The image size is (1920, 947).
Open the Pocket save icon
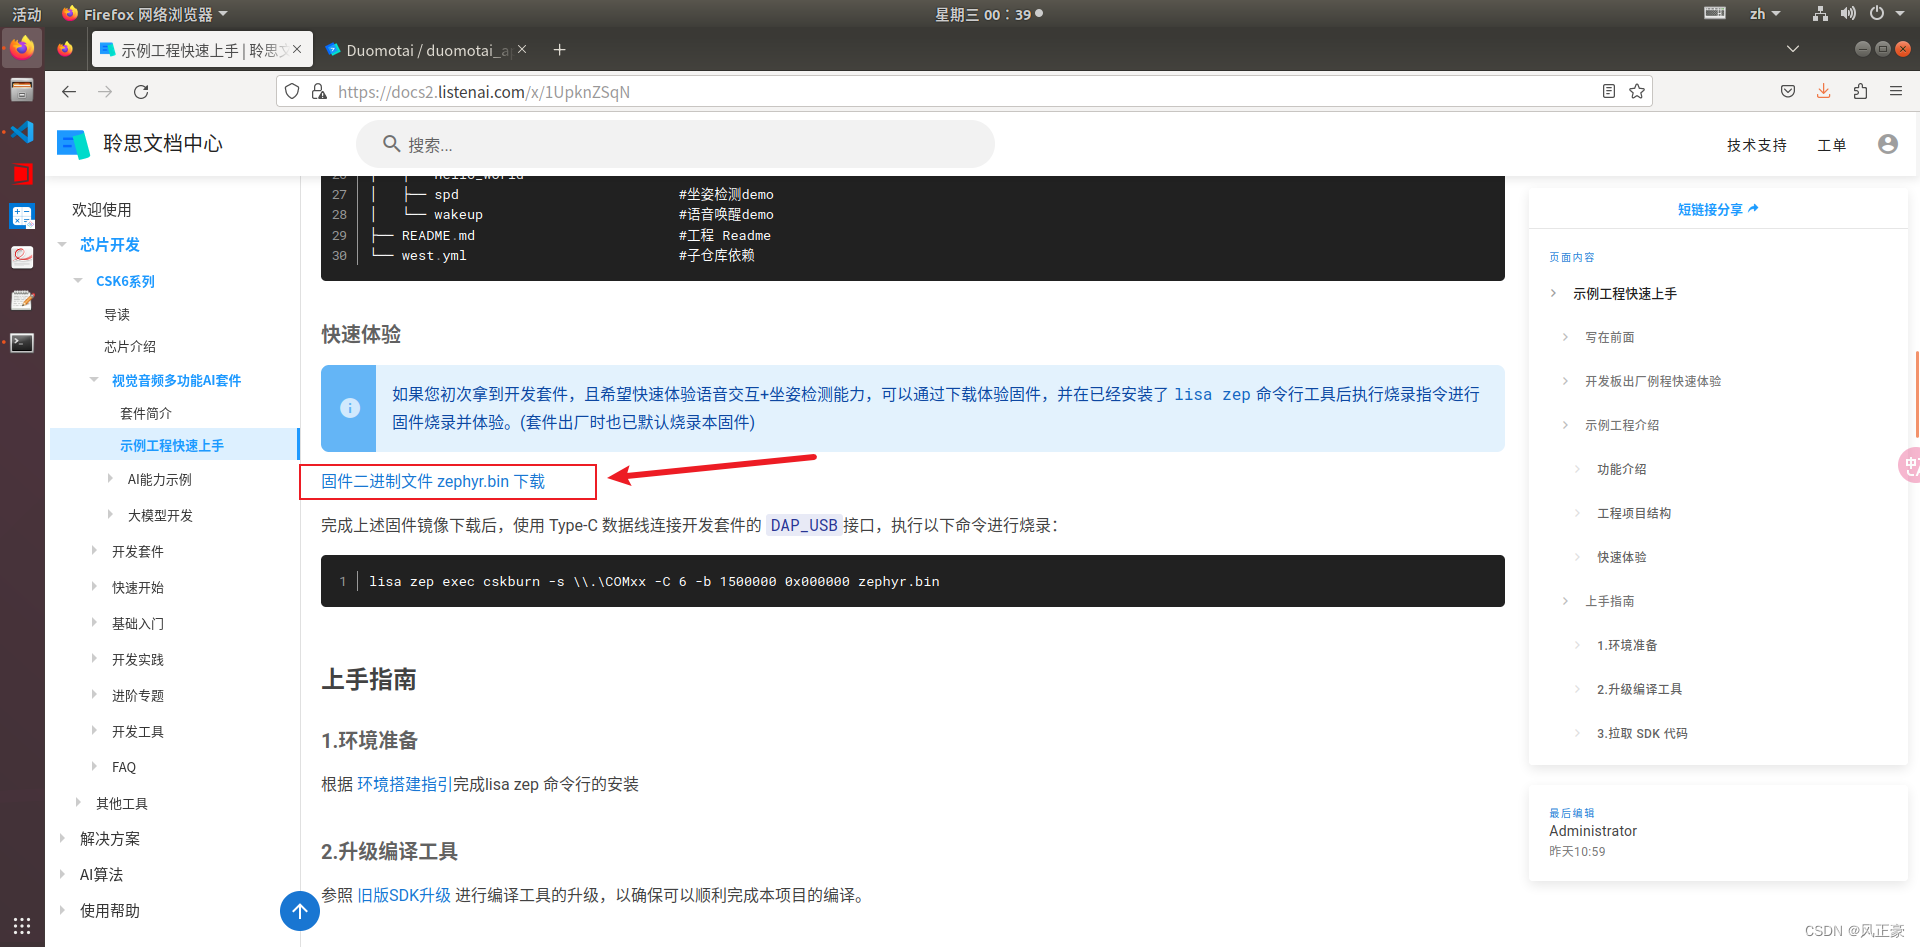[1788, 91]
